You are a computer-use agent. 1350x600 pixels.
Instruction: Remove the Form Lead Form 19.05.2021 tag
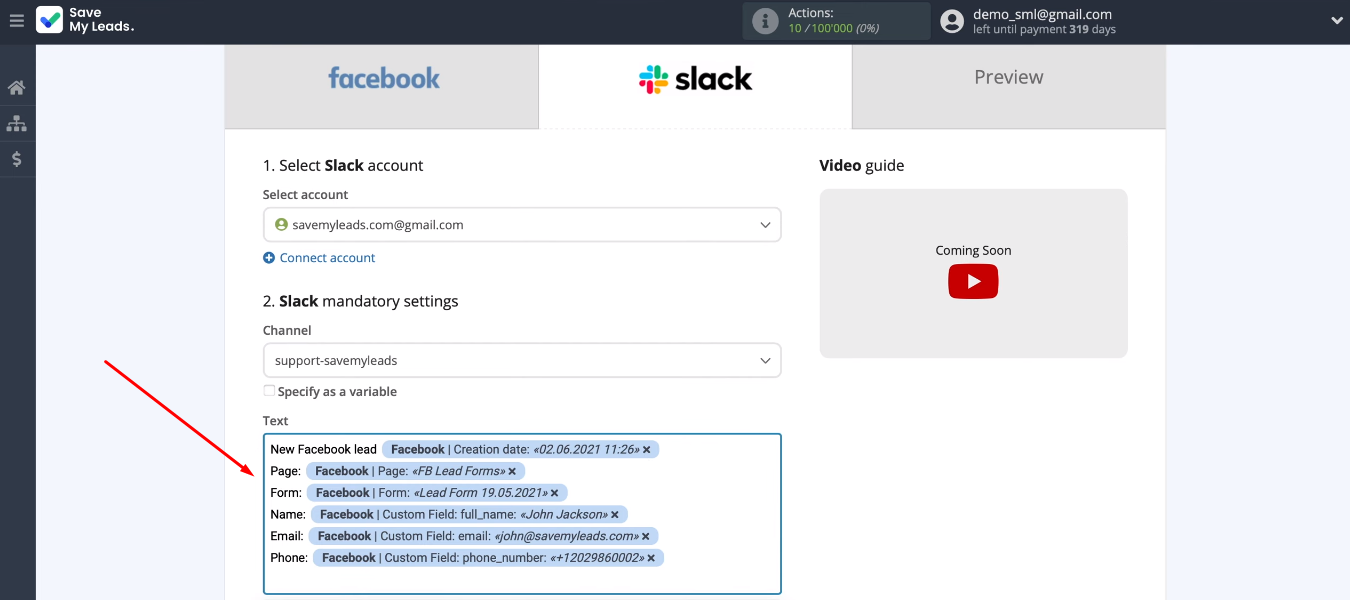[555, 493]
